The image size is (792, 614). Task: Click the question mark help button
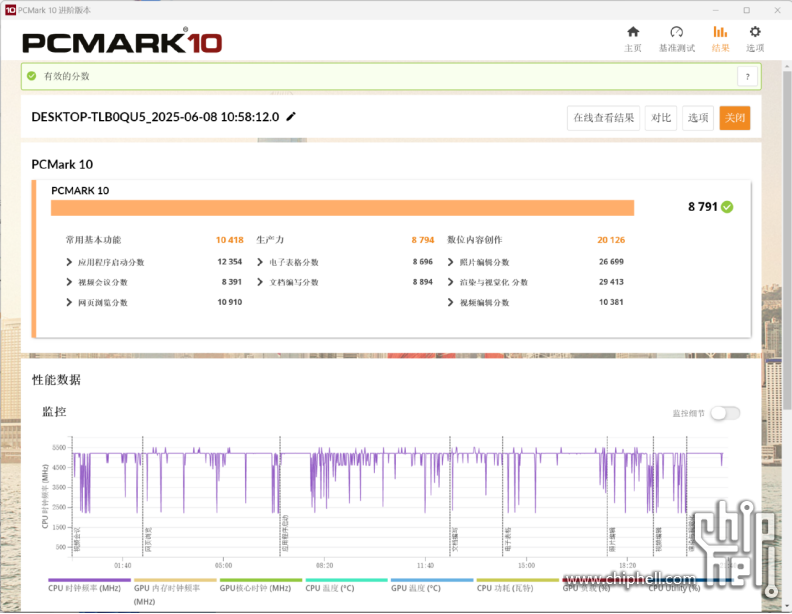[x=748, y=77]
